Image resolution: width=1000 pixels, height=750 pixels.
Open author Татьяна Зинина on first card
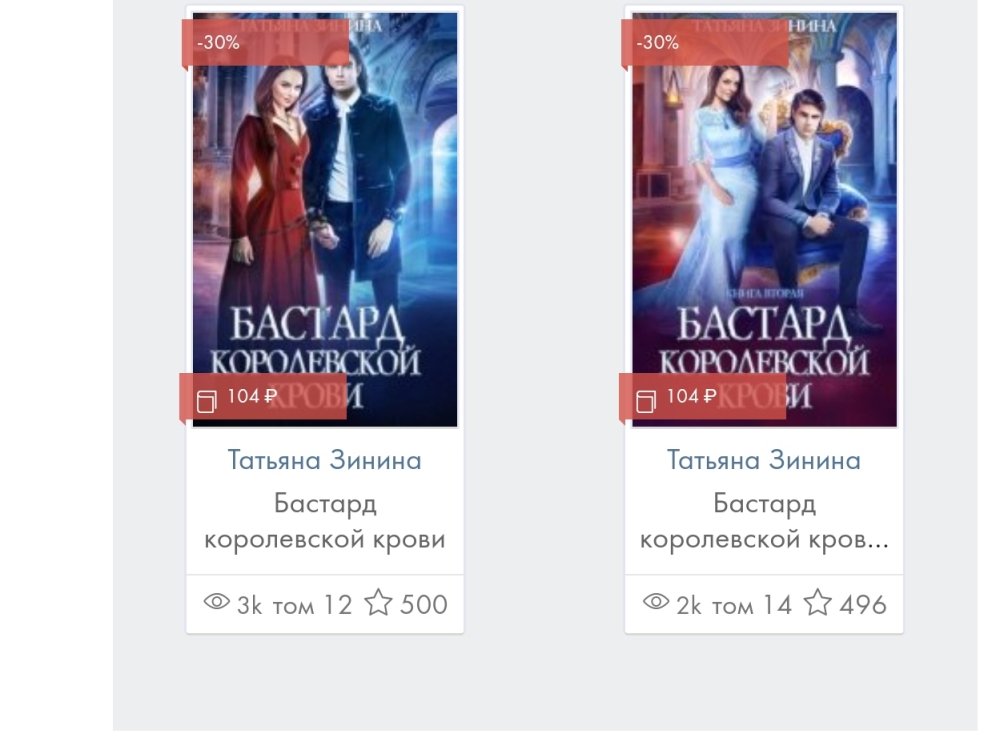pos(325,460)
